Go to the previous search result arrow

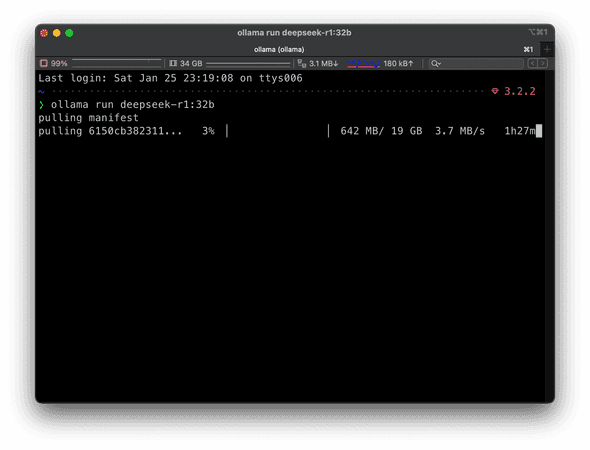click(532, 63)
